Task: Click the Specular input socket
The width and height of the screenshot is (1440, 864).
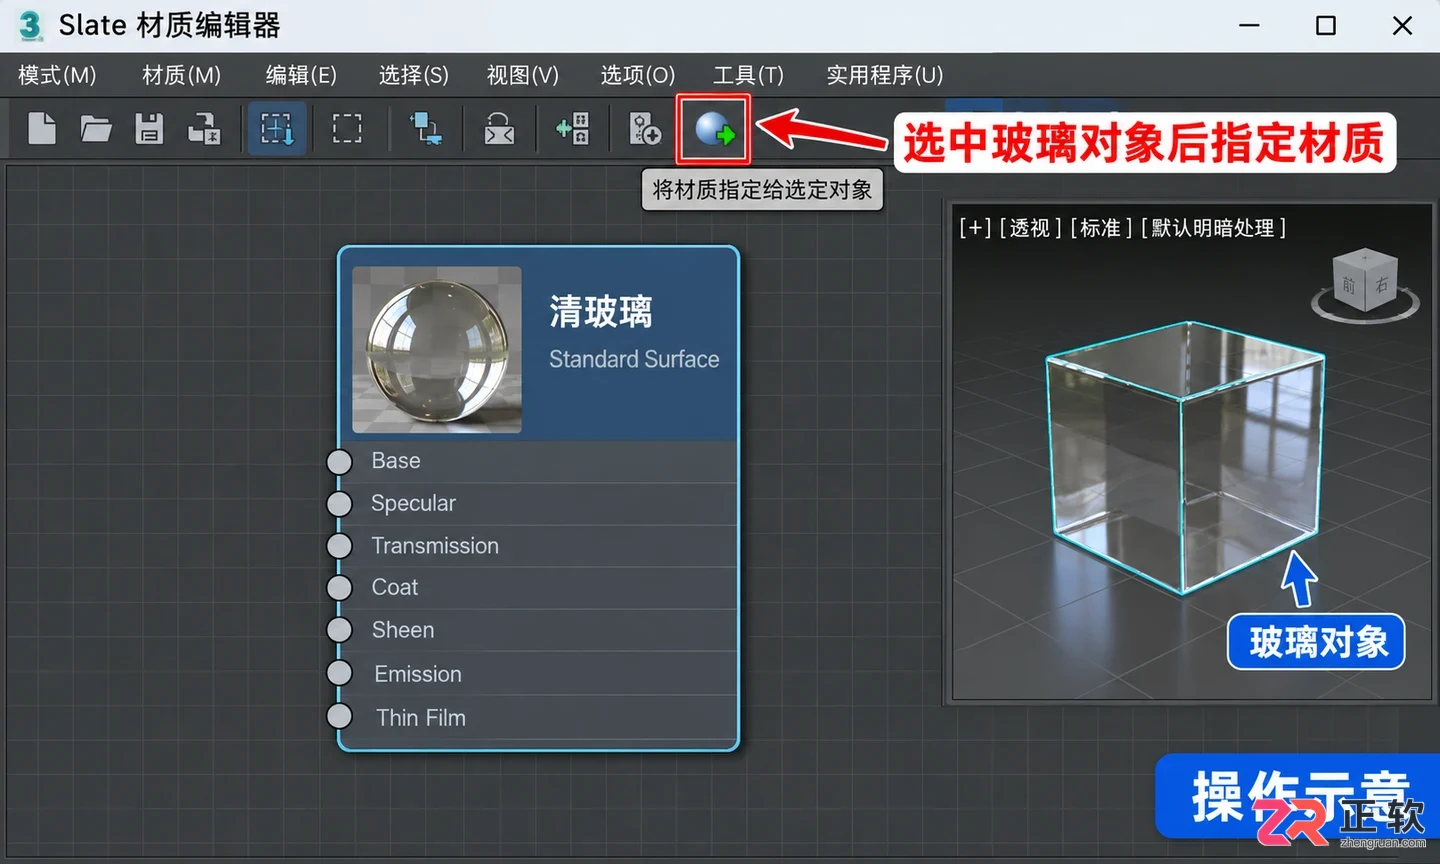Action: [340, 503]
